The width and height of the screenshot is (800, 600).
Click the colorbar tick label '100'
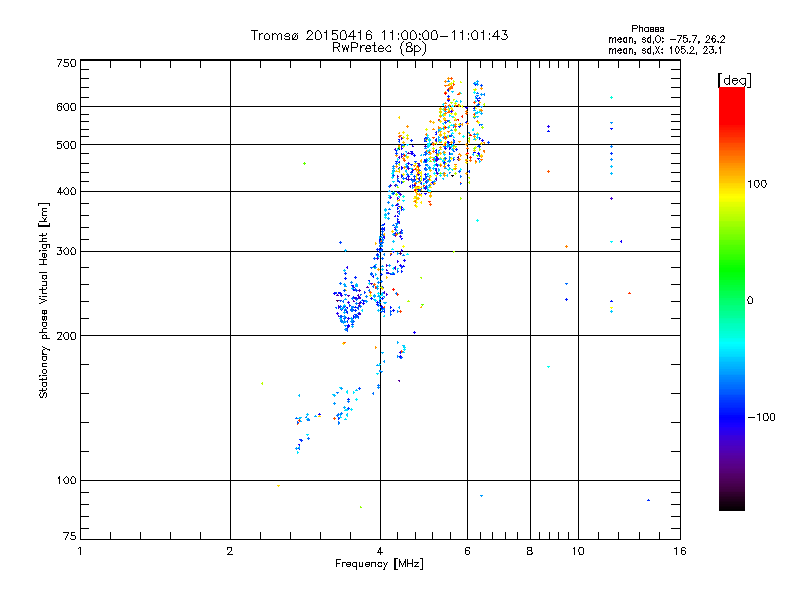757,184
